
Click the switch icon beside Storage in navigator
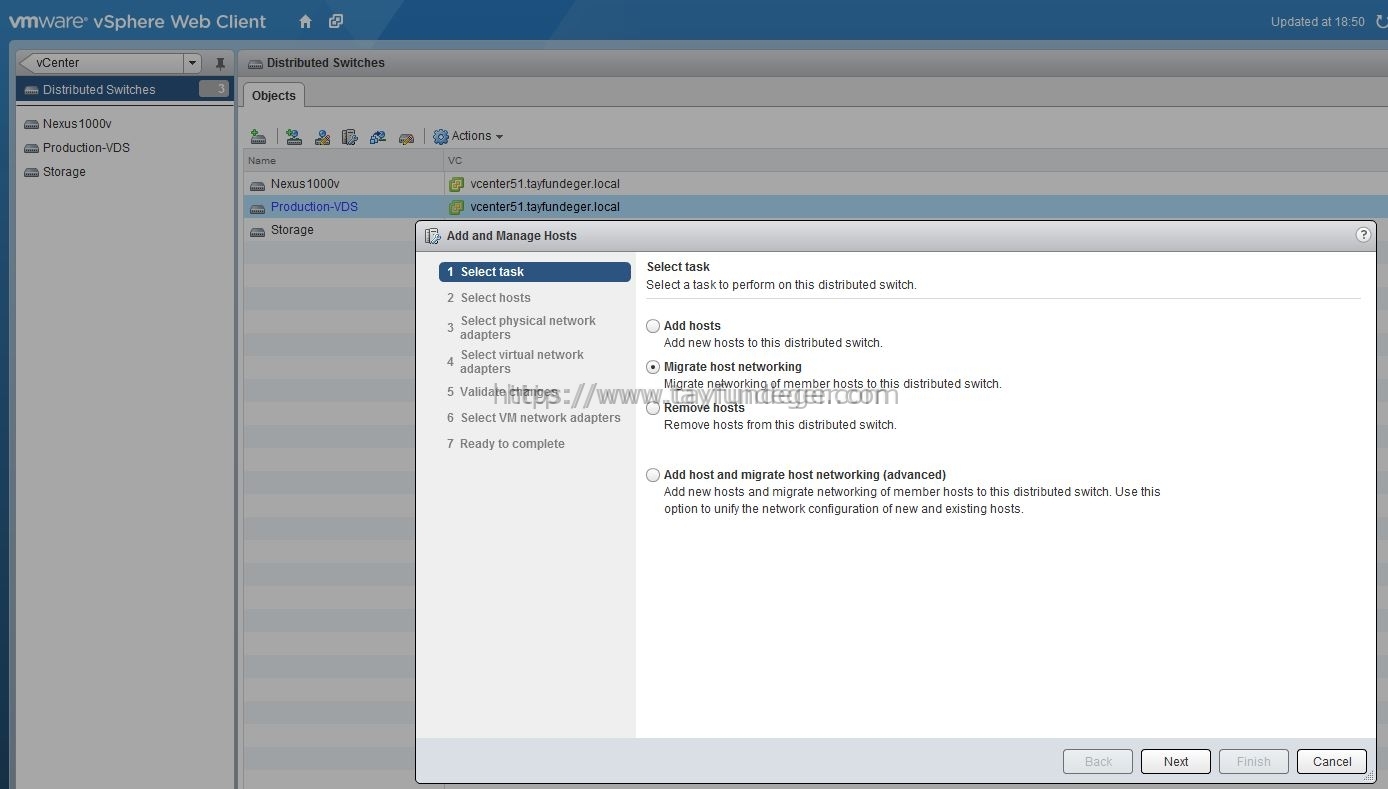pyautogui.click(x=31, y=172)
